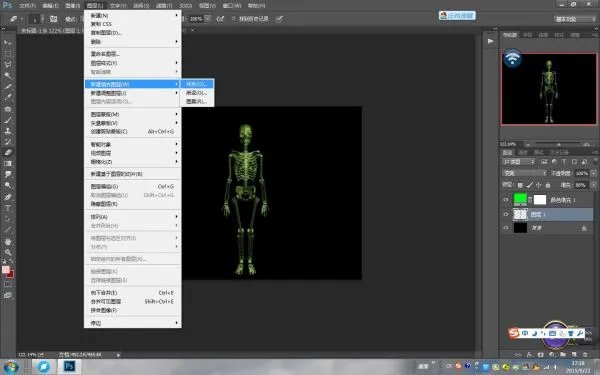The width and height of the screenshot is (600, 375).
Task: Click the Navigator zoom slider
Action: (559, 144)
